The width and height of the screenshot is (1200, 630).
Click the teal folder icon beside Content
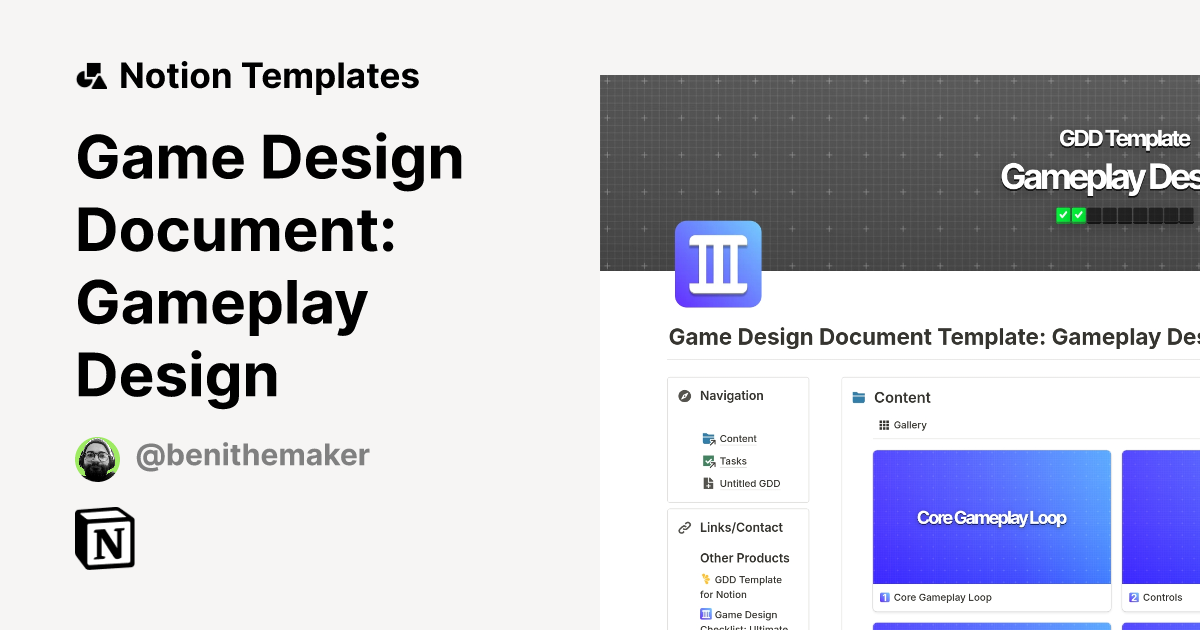click(x=858, y=397)
